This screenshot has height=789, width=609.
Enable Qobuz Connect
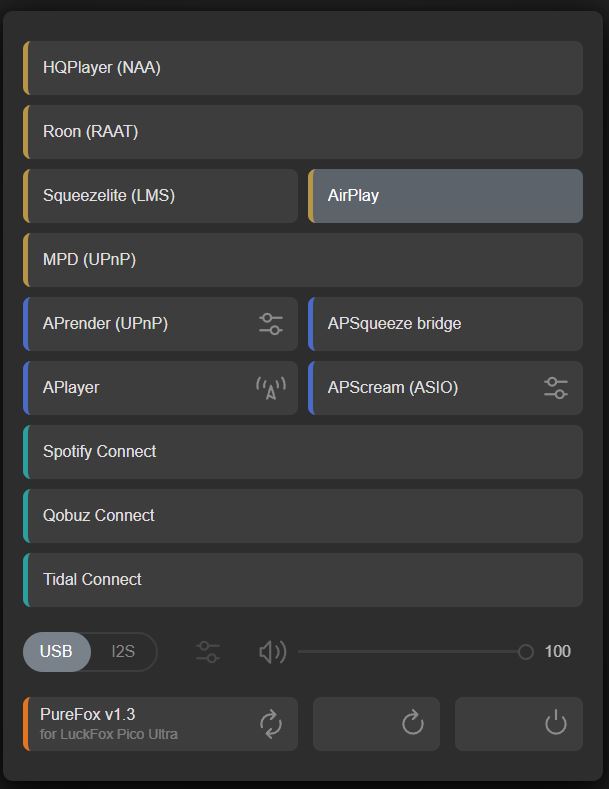coord(302,516)
